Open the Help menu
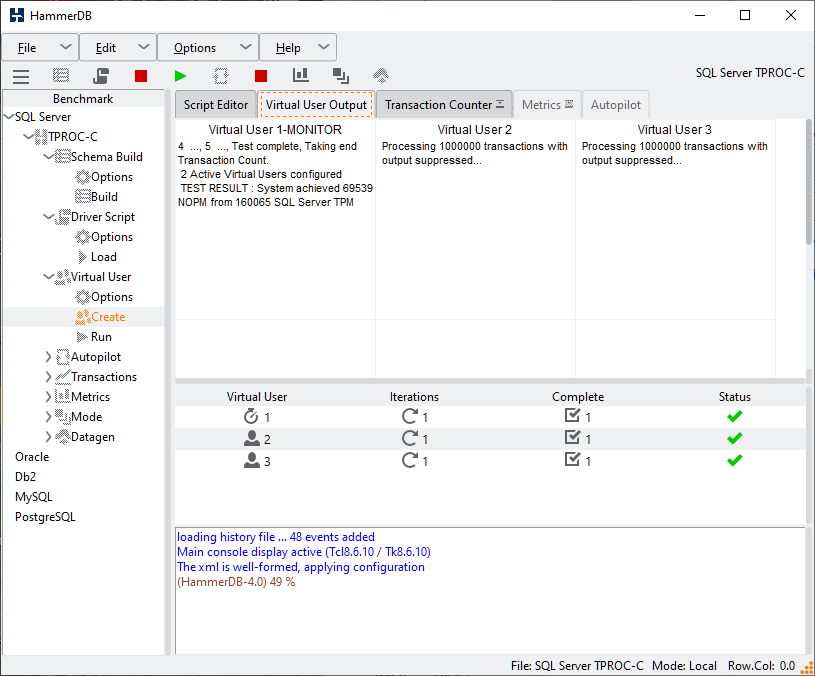815x676 pixels. click(298, 48)
